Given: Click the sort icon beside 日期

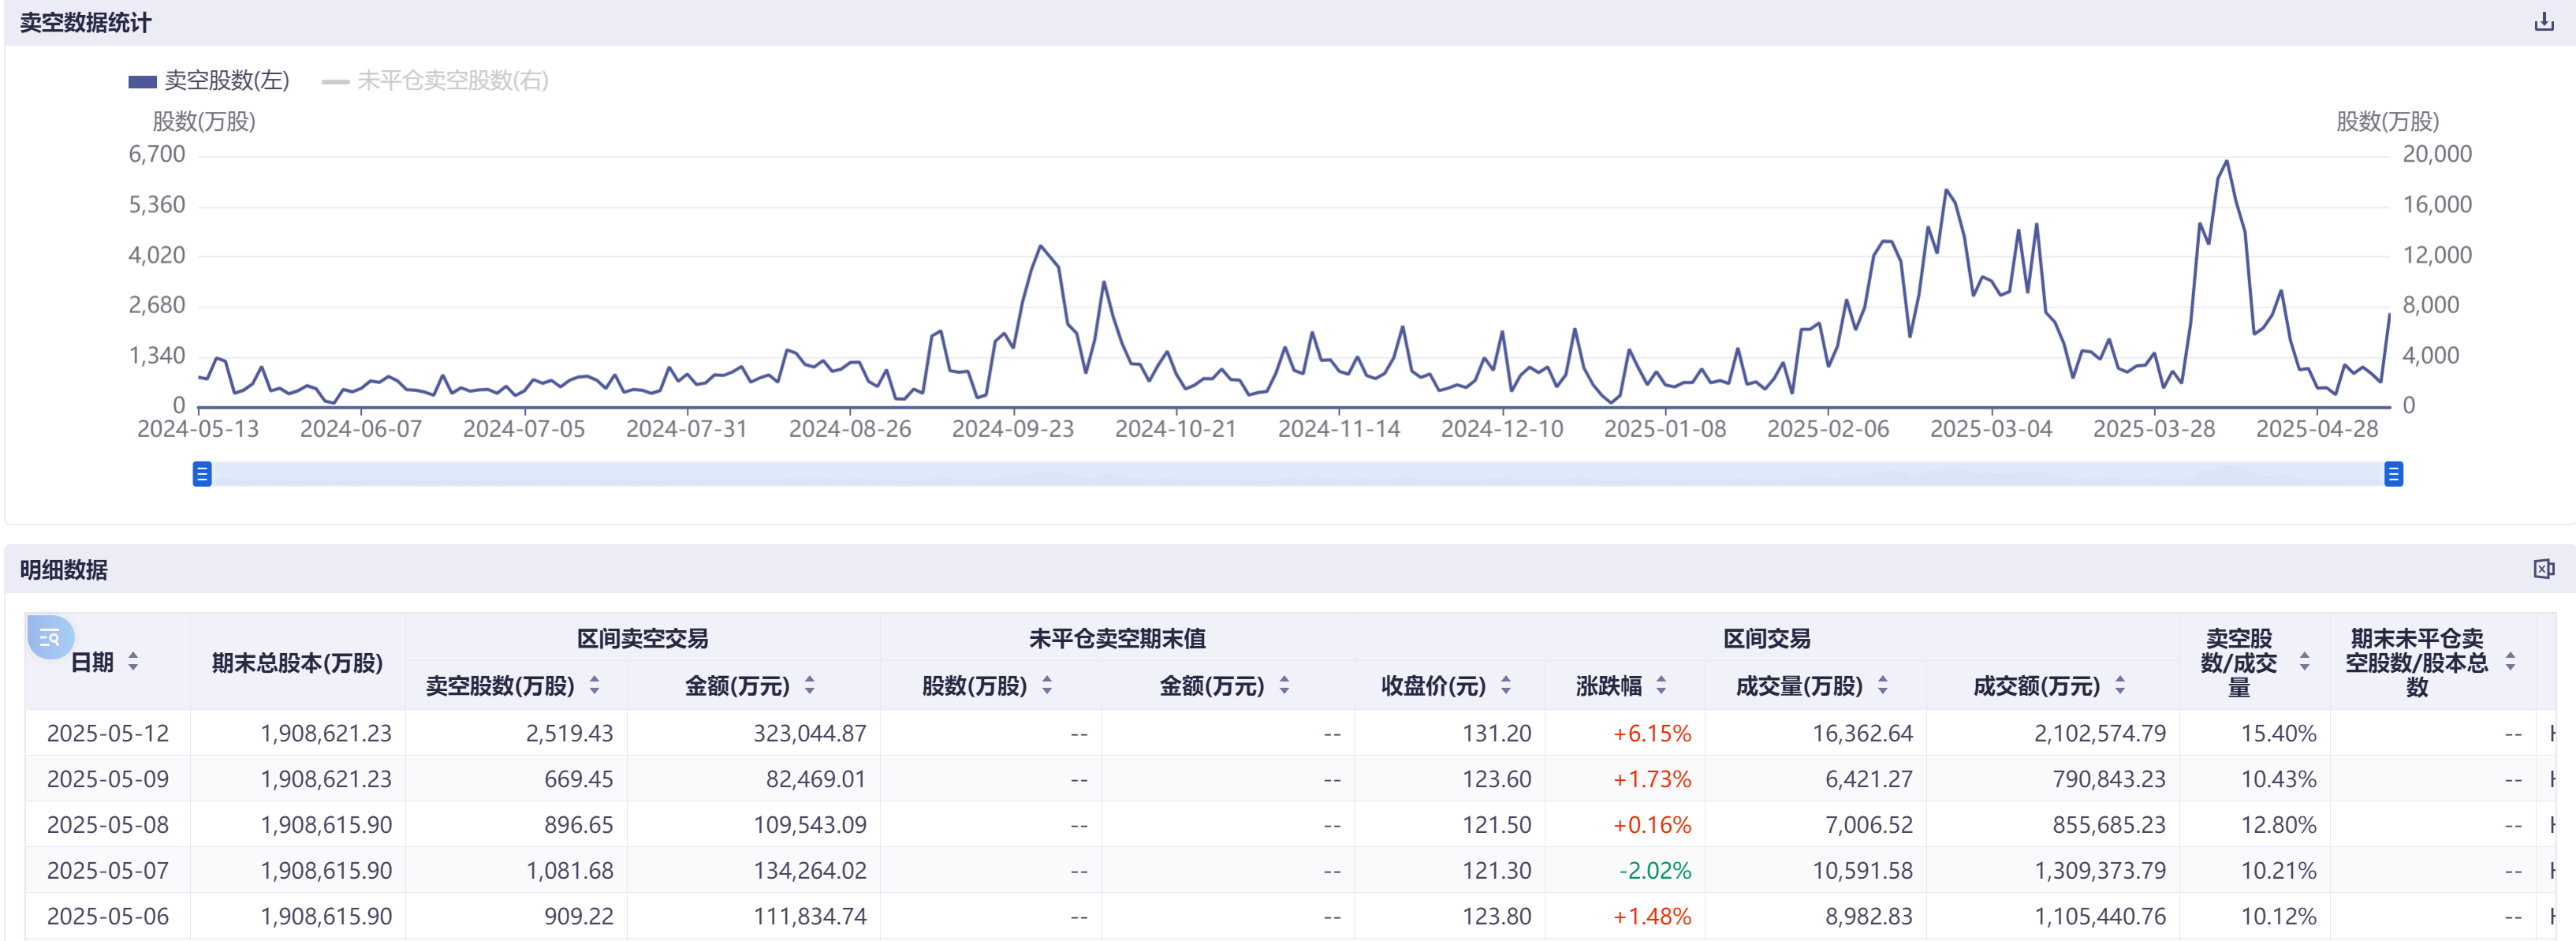Looking at the screenshot, I should 133,662.
